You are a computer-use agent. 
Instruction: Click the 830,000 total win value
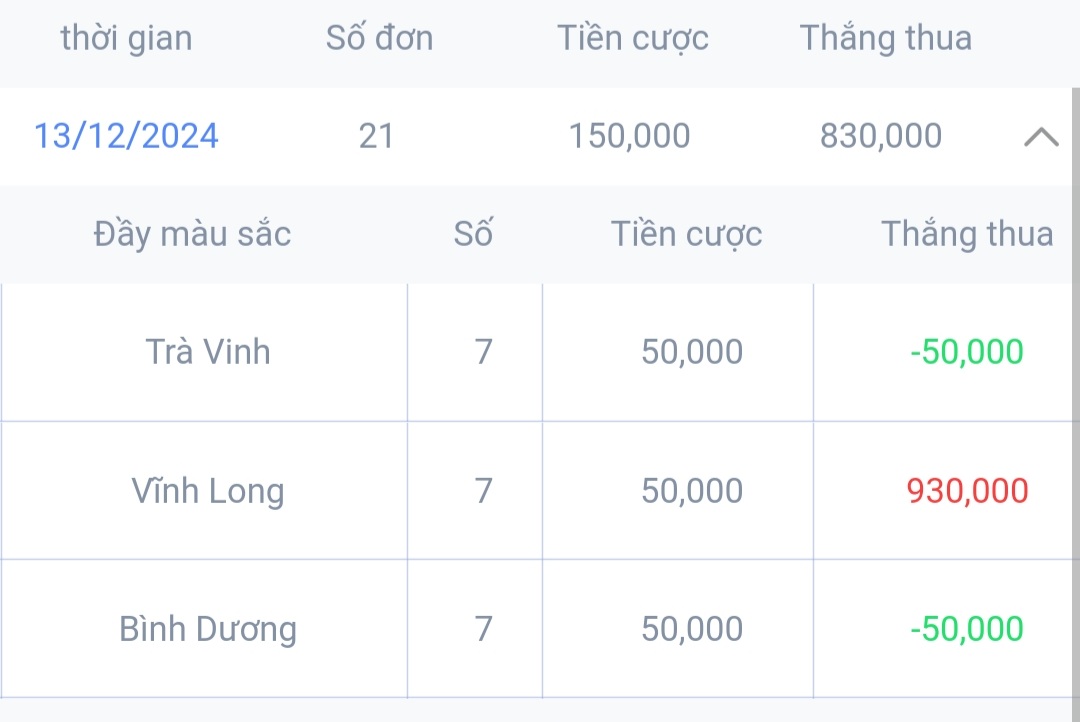tap(880, 136)
